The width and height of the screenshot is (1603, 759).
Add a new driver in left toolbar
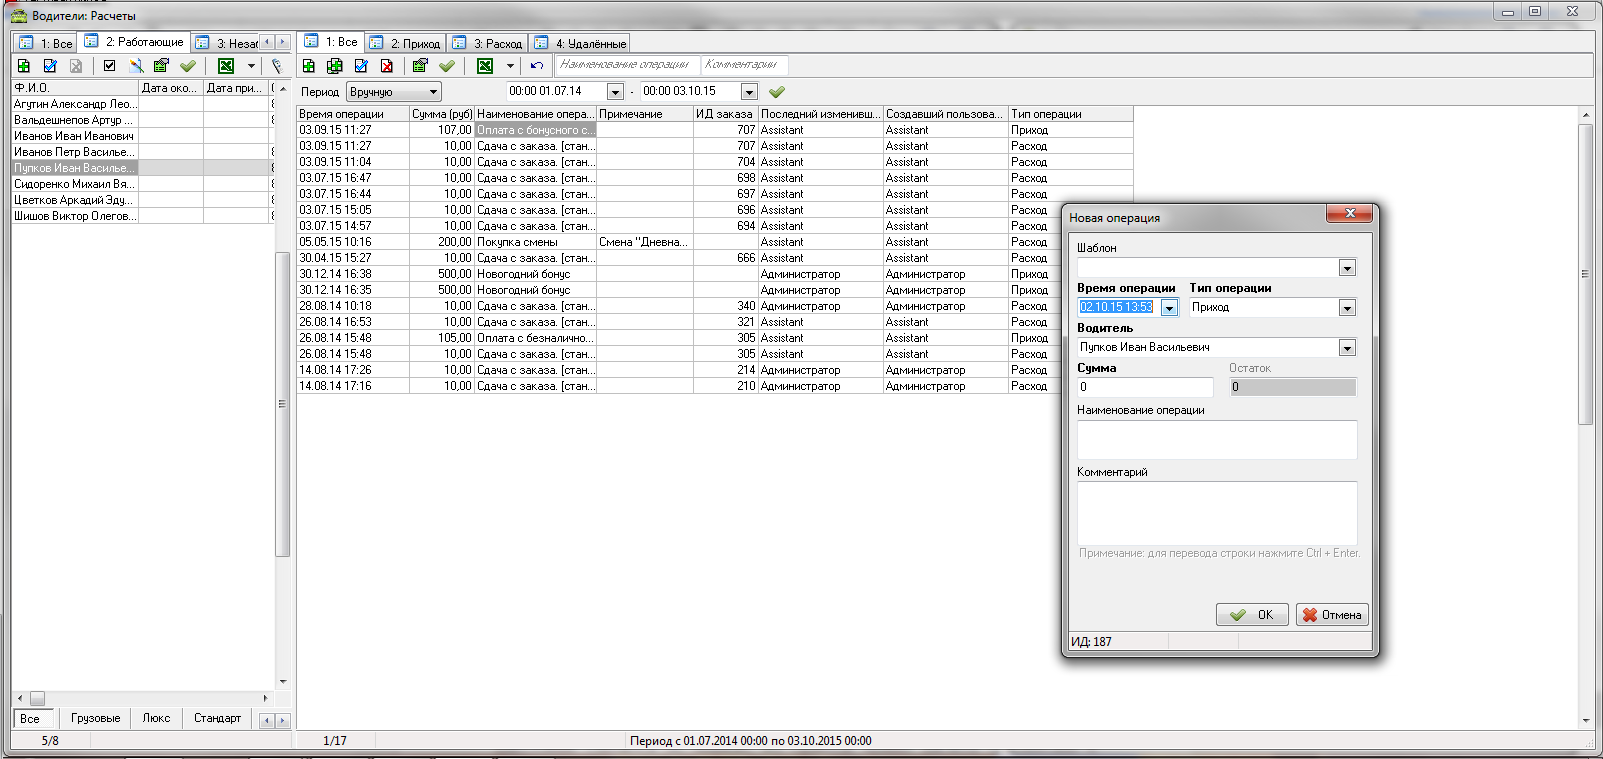(24, 66)
